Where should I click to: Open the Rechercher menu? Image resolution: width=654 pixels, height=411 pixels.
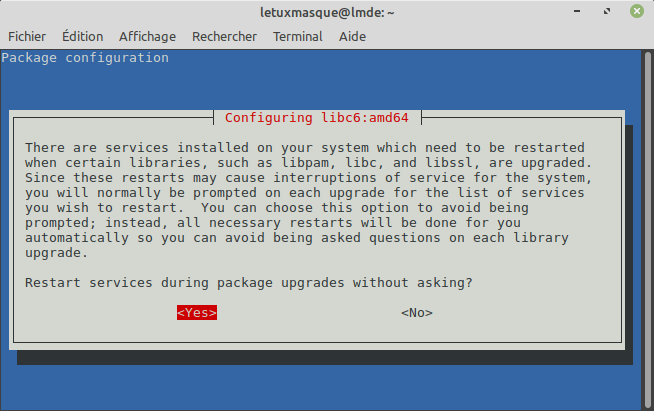[x=224, y=36]
